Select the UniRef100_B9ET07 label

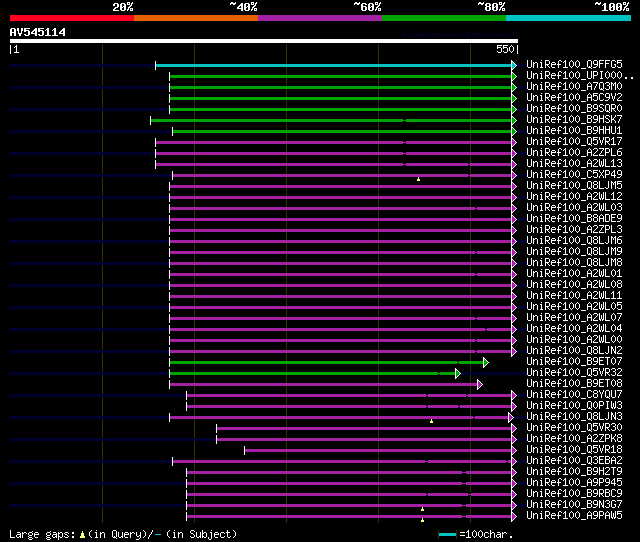pos(574,362)
